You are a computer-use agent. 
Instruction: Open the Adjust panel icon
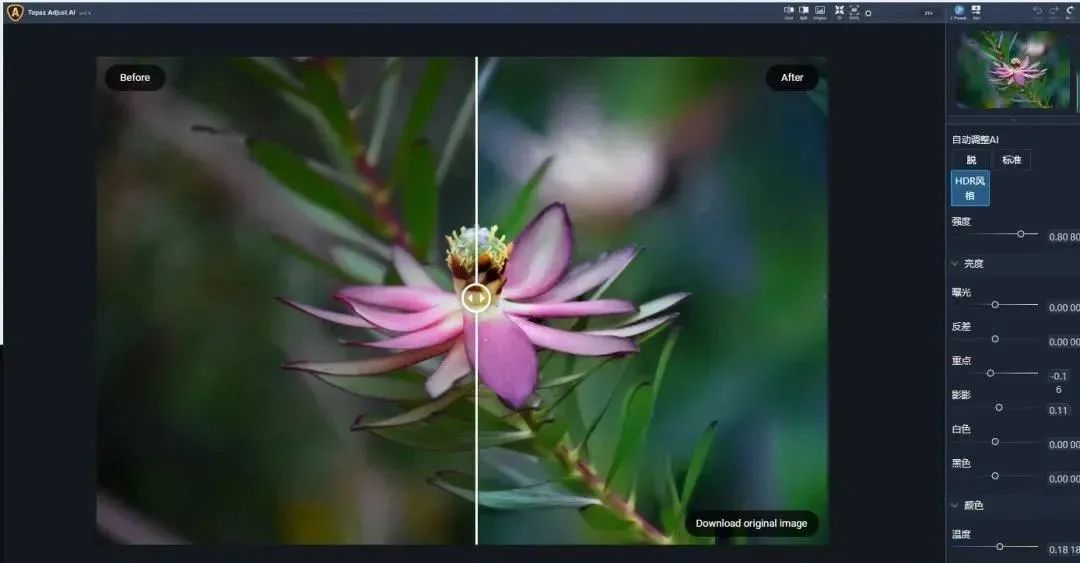[976, 11]
